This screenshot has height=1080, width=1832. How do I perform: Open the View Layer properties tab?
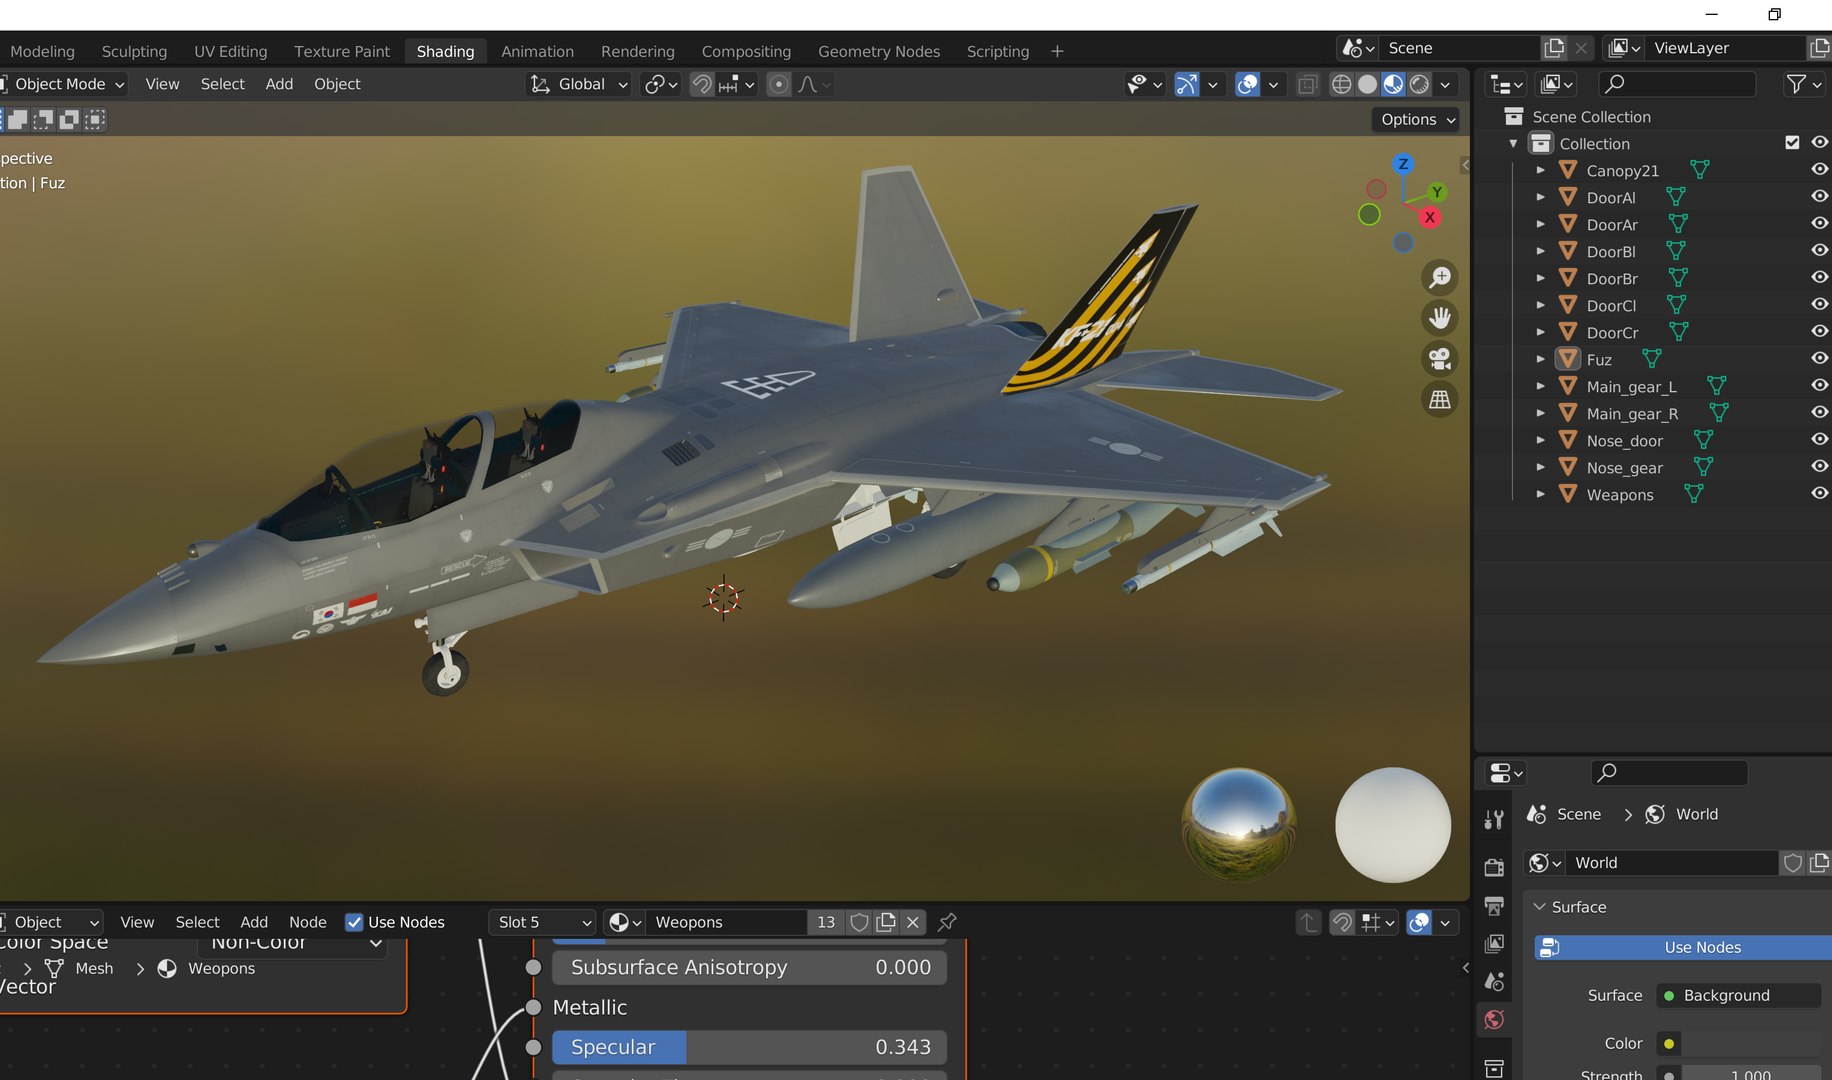1494,944
